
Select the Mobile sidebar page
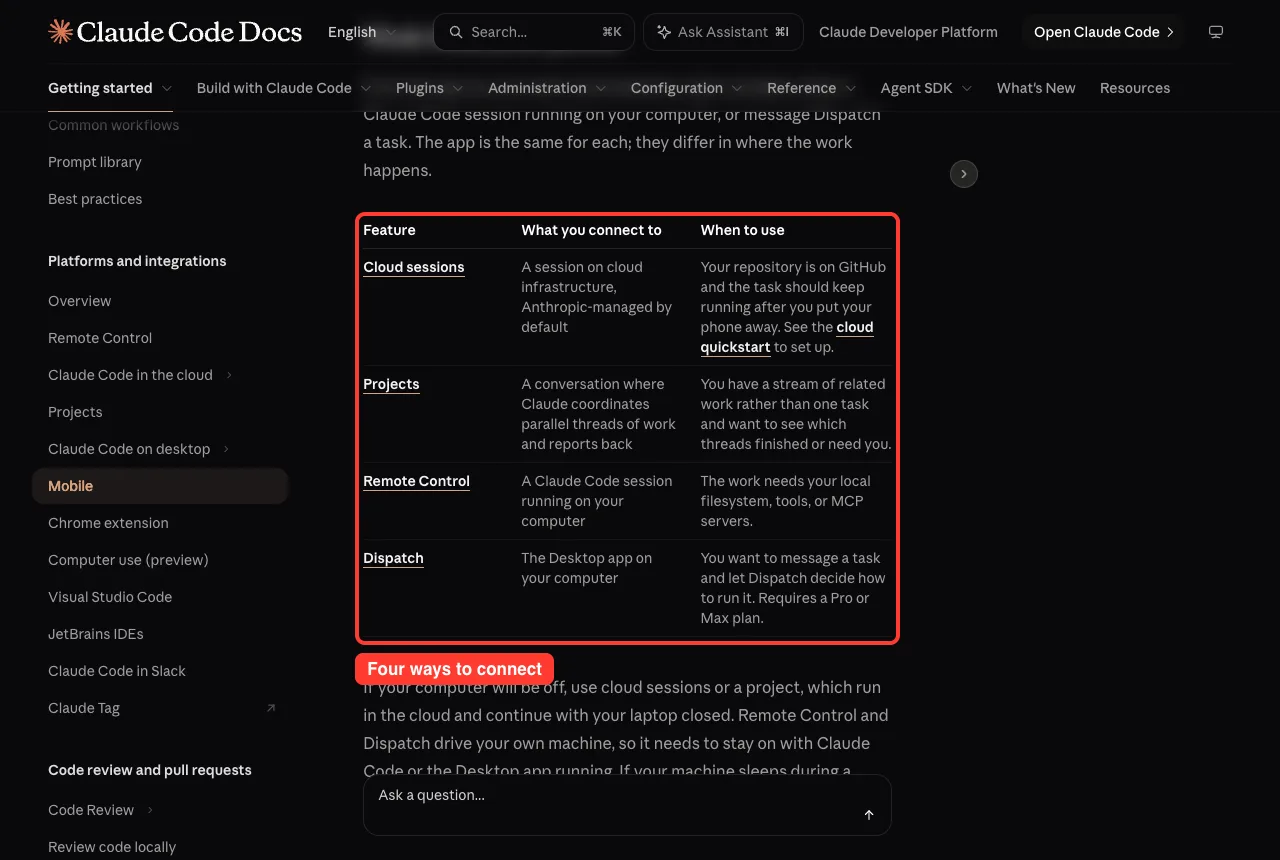pyautogui.click(x=160, y=486)
